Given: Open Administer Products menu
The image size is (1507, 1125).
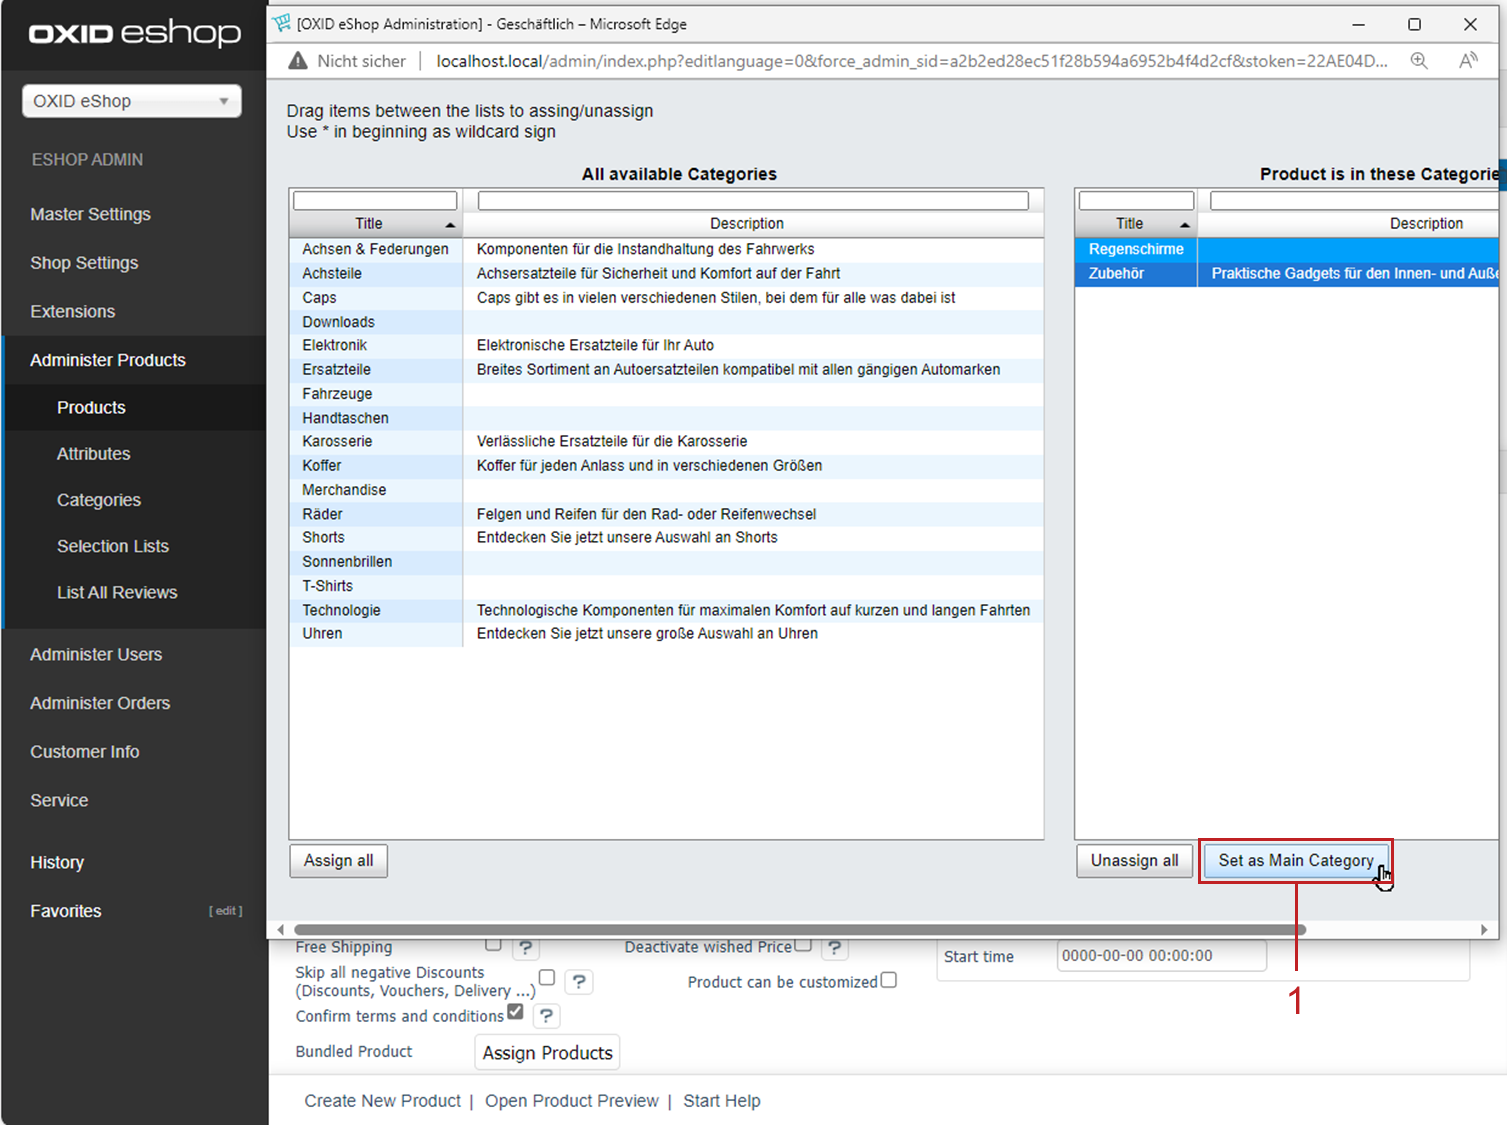Looking at the screenshot, I should (108, 360).
